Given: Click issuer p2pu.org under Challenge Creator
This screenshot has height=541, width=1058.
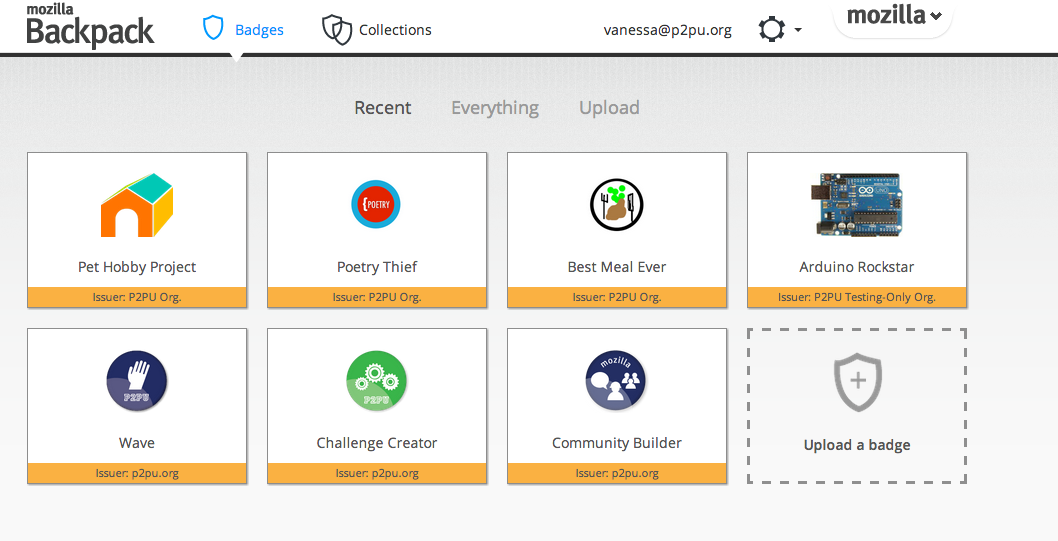Looking at the screenshot, I should (377, 474).
